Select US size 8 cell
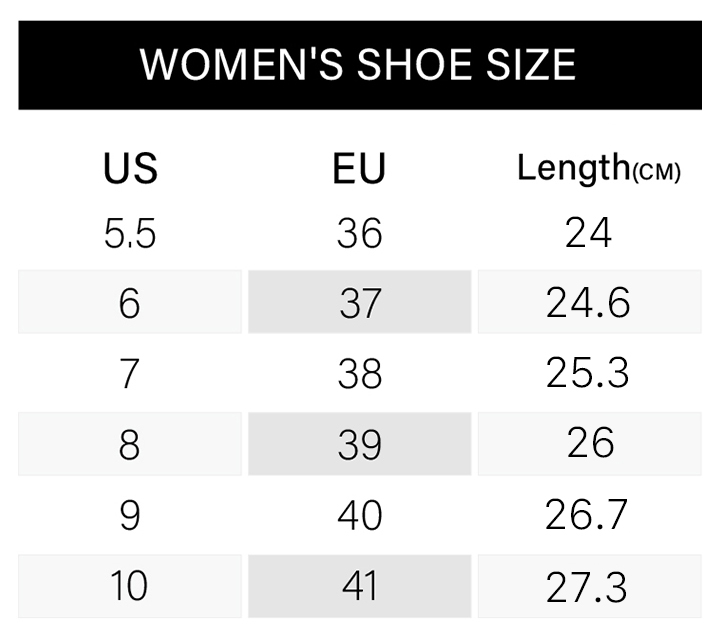 (130, 444)
